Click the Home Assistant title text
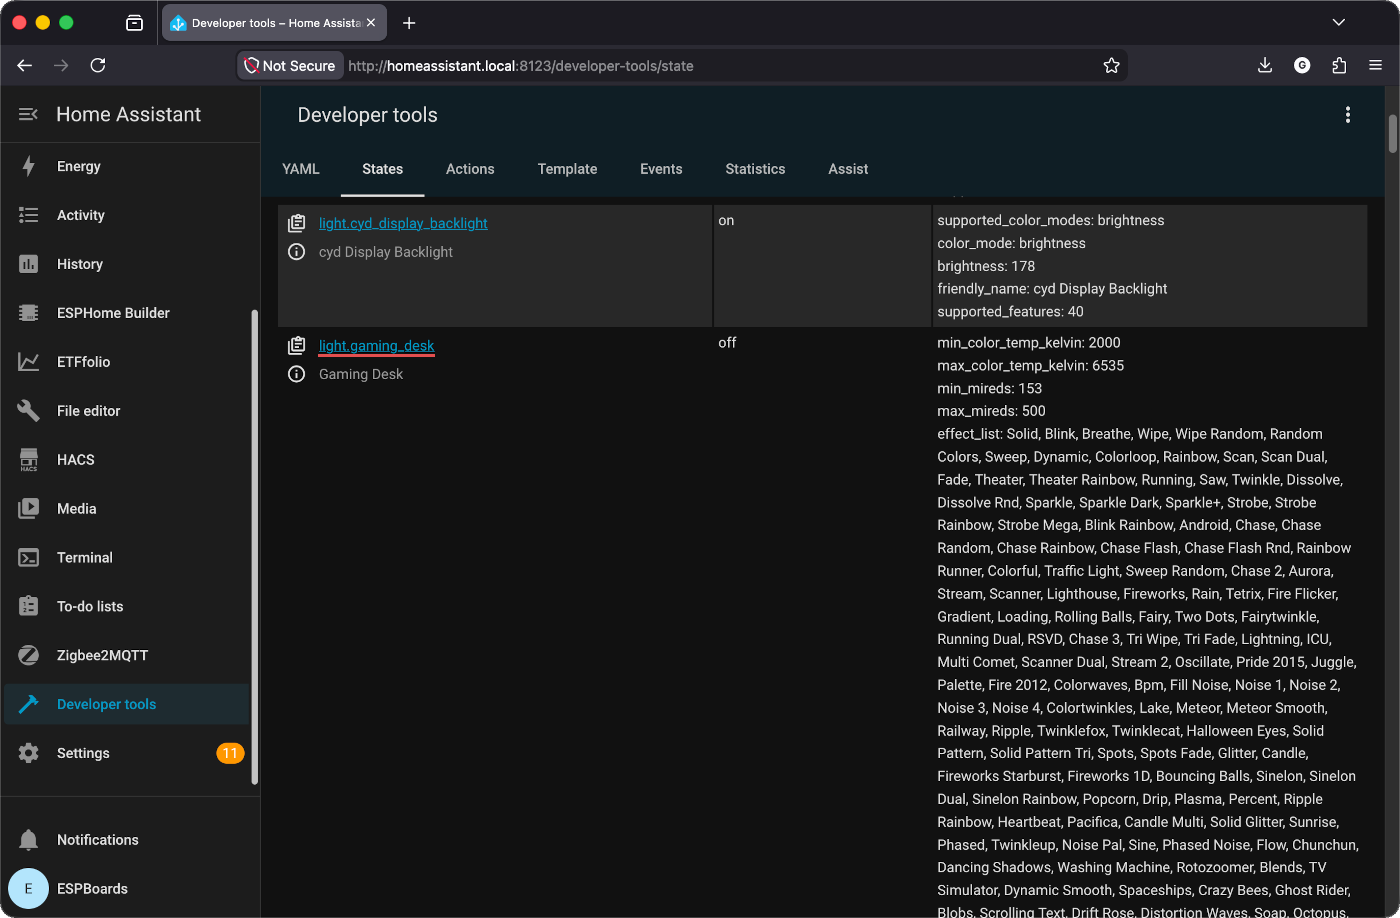This screenshot has height=918, width=1400. [129, 115]
